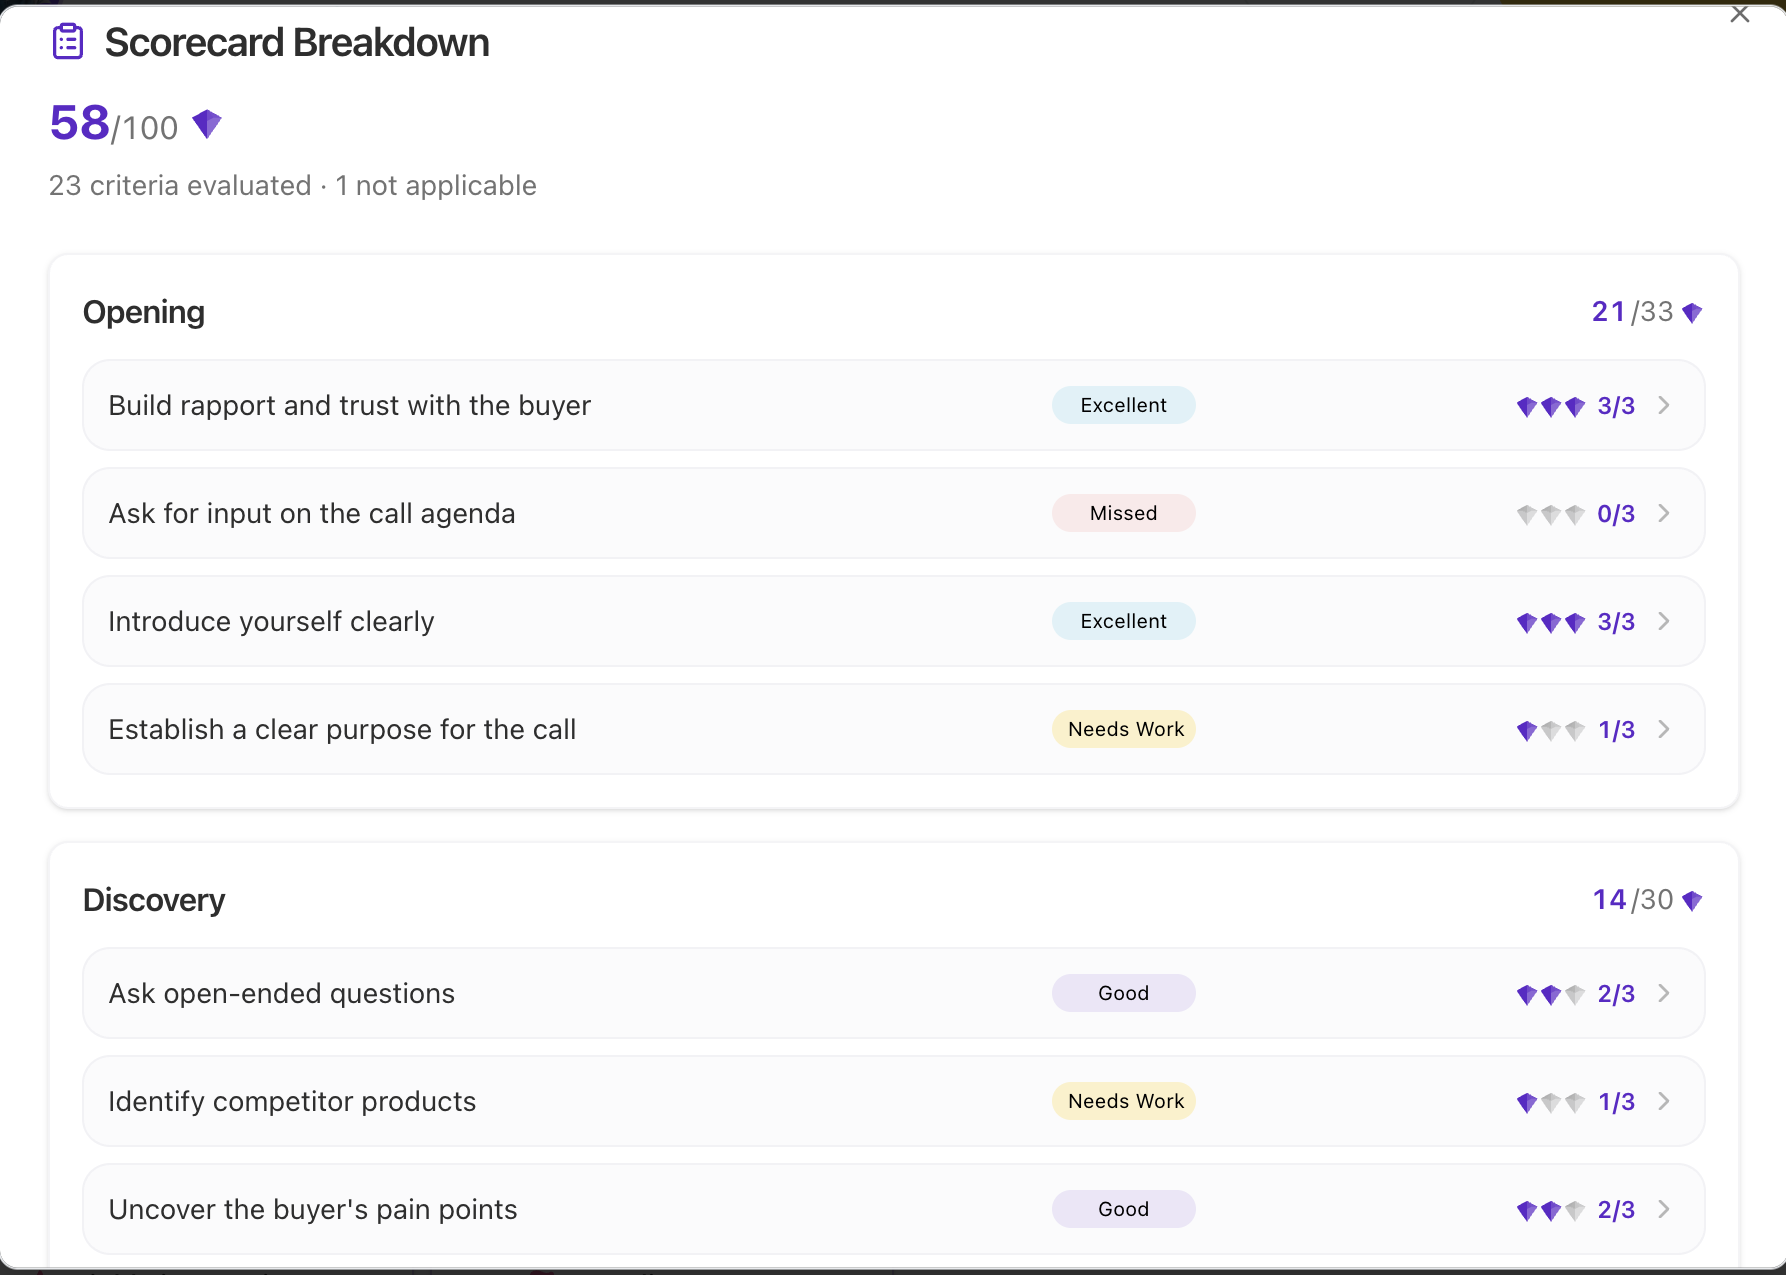Expand the Build rapport and trust criterion
This screenshot has width=1786, height=1275.
click(1663, 405)
